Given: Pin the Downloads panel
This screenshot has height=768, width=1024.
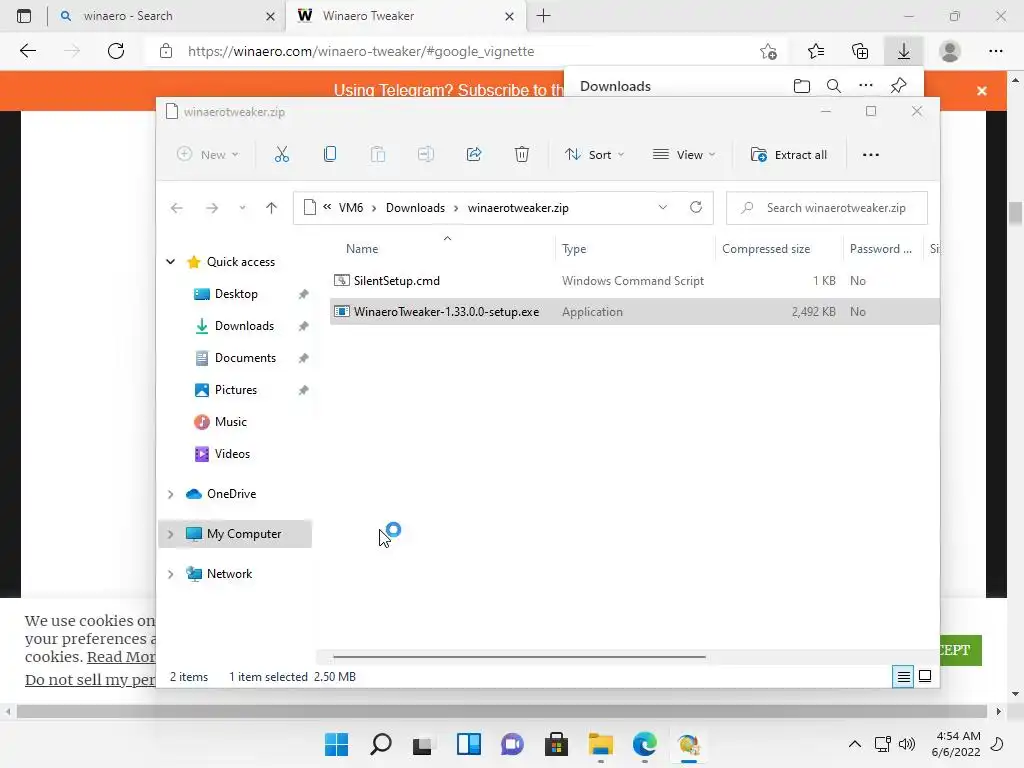Looking at the screenshot, I should 899,86.
